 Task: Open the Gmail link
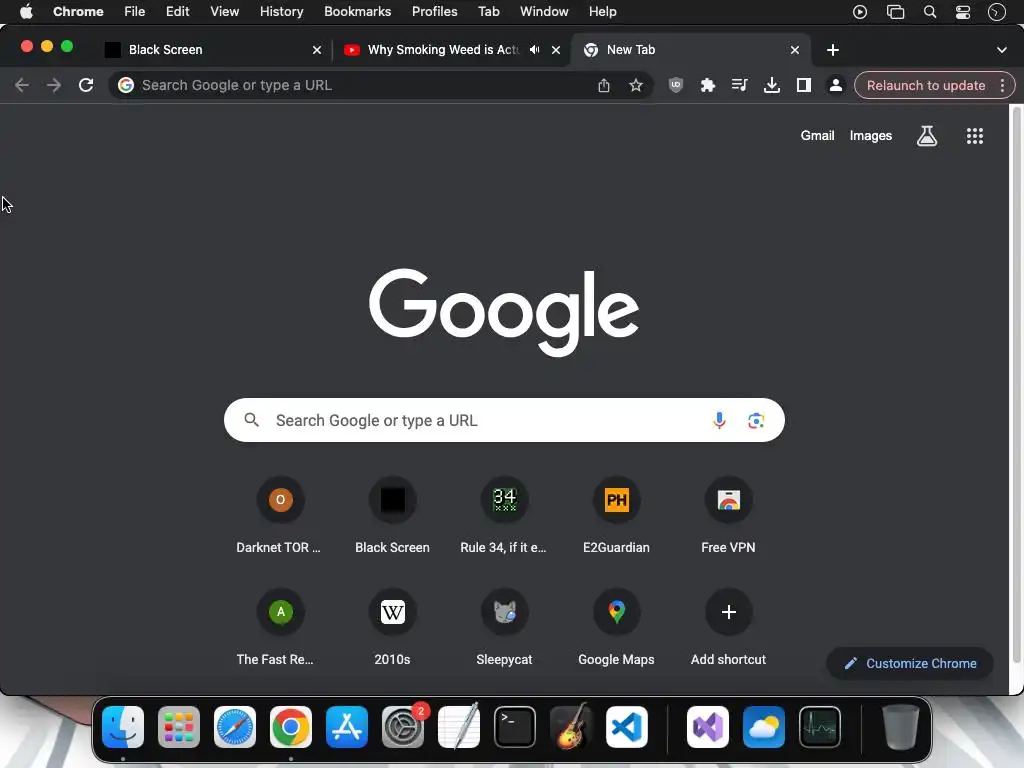(817, 135)
